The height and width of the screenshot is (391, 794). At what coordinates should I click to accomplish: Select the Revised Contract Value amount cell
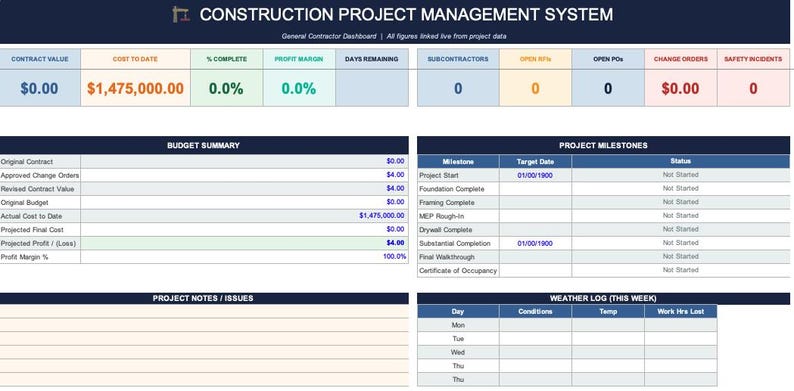click(244, 189)
